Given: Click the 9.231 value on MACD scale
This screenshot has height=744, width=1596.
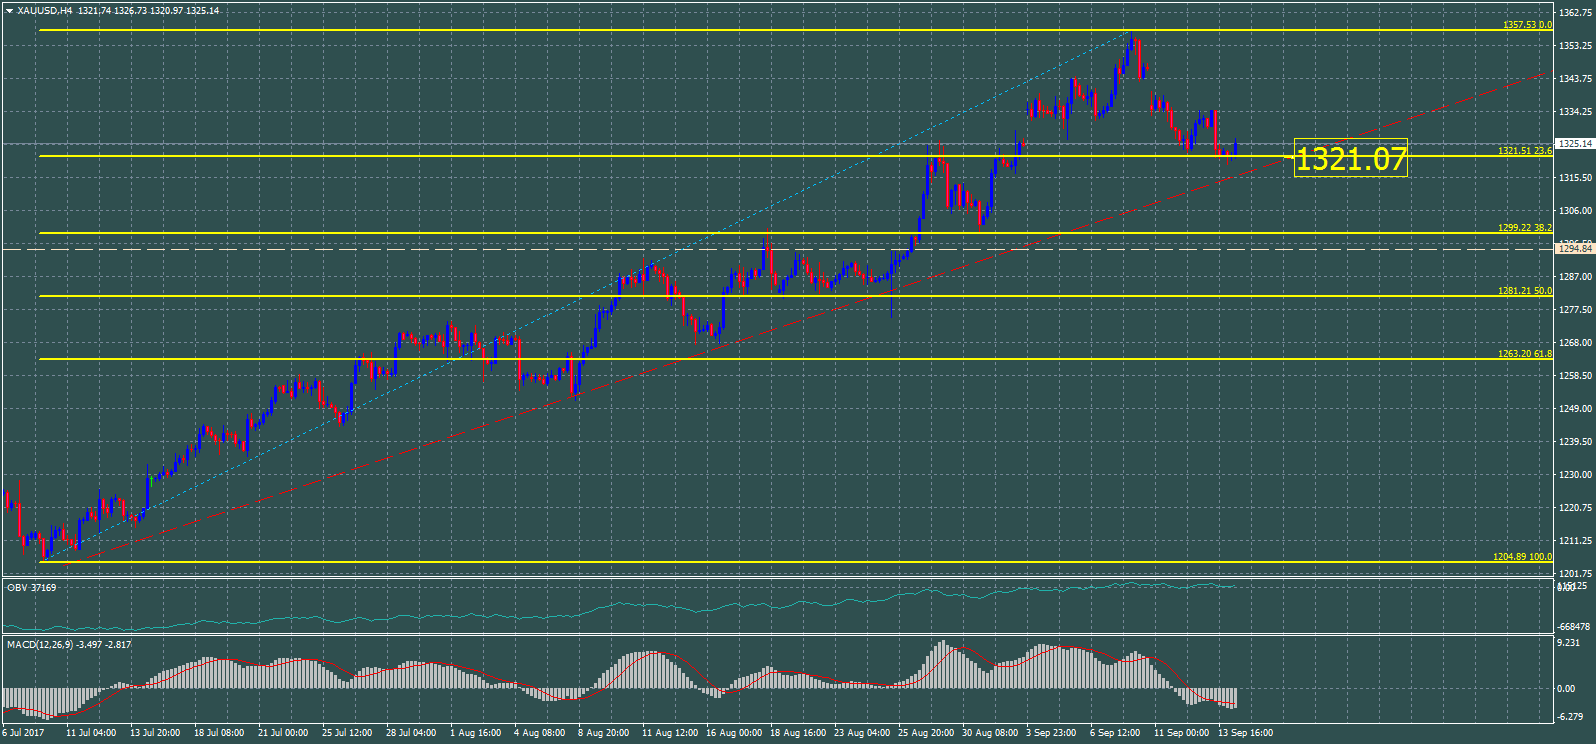Looking at the screenshot, I should (x=1570, y=643).
